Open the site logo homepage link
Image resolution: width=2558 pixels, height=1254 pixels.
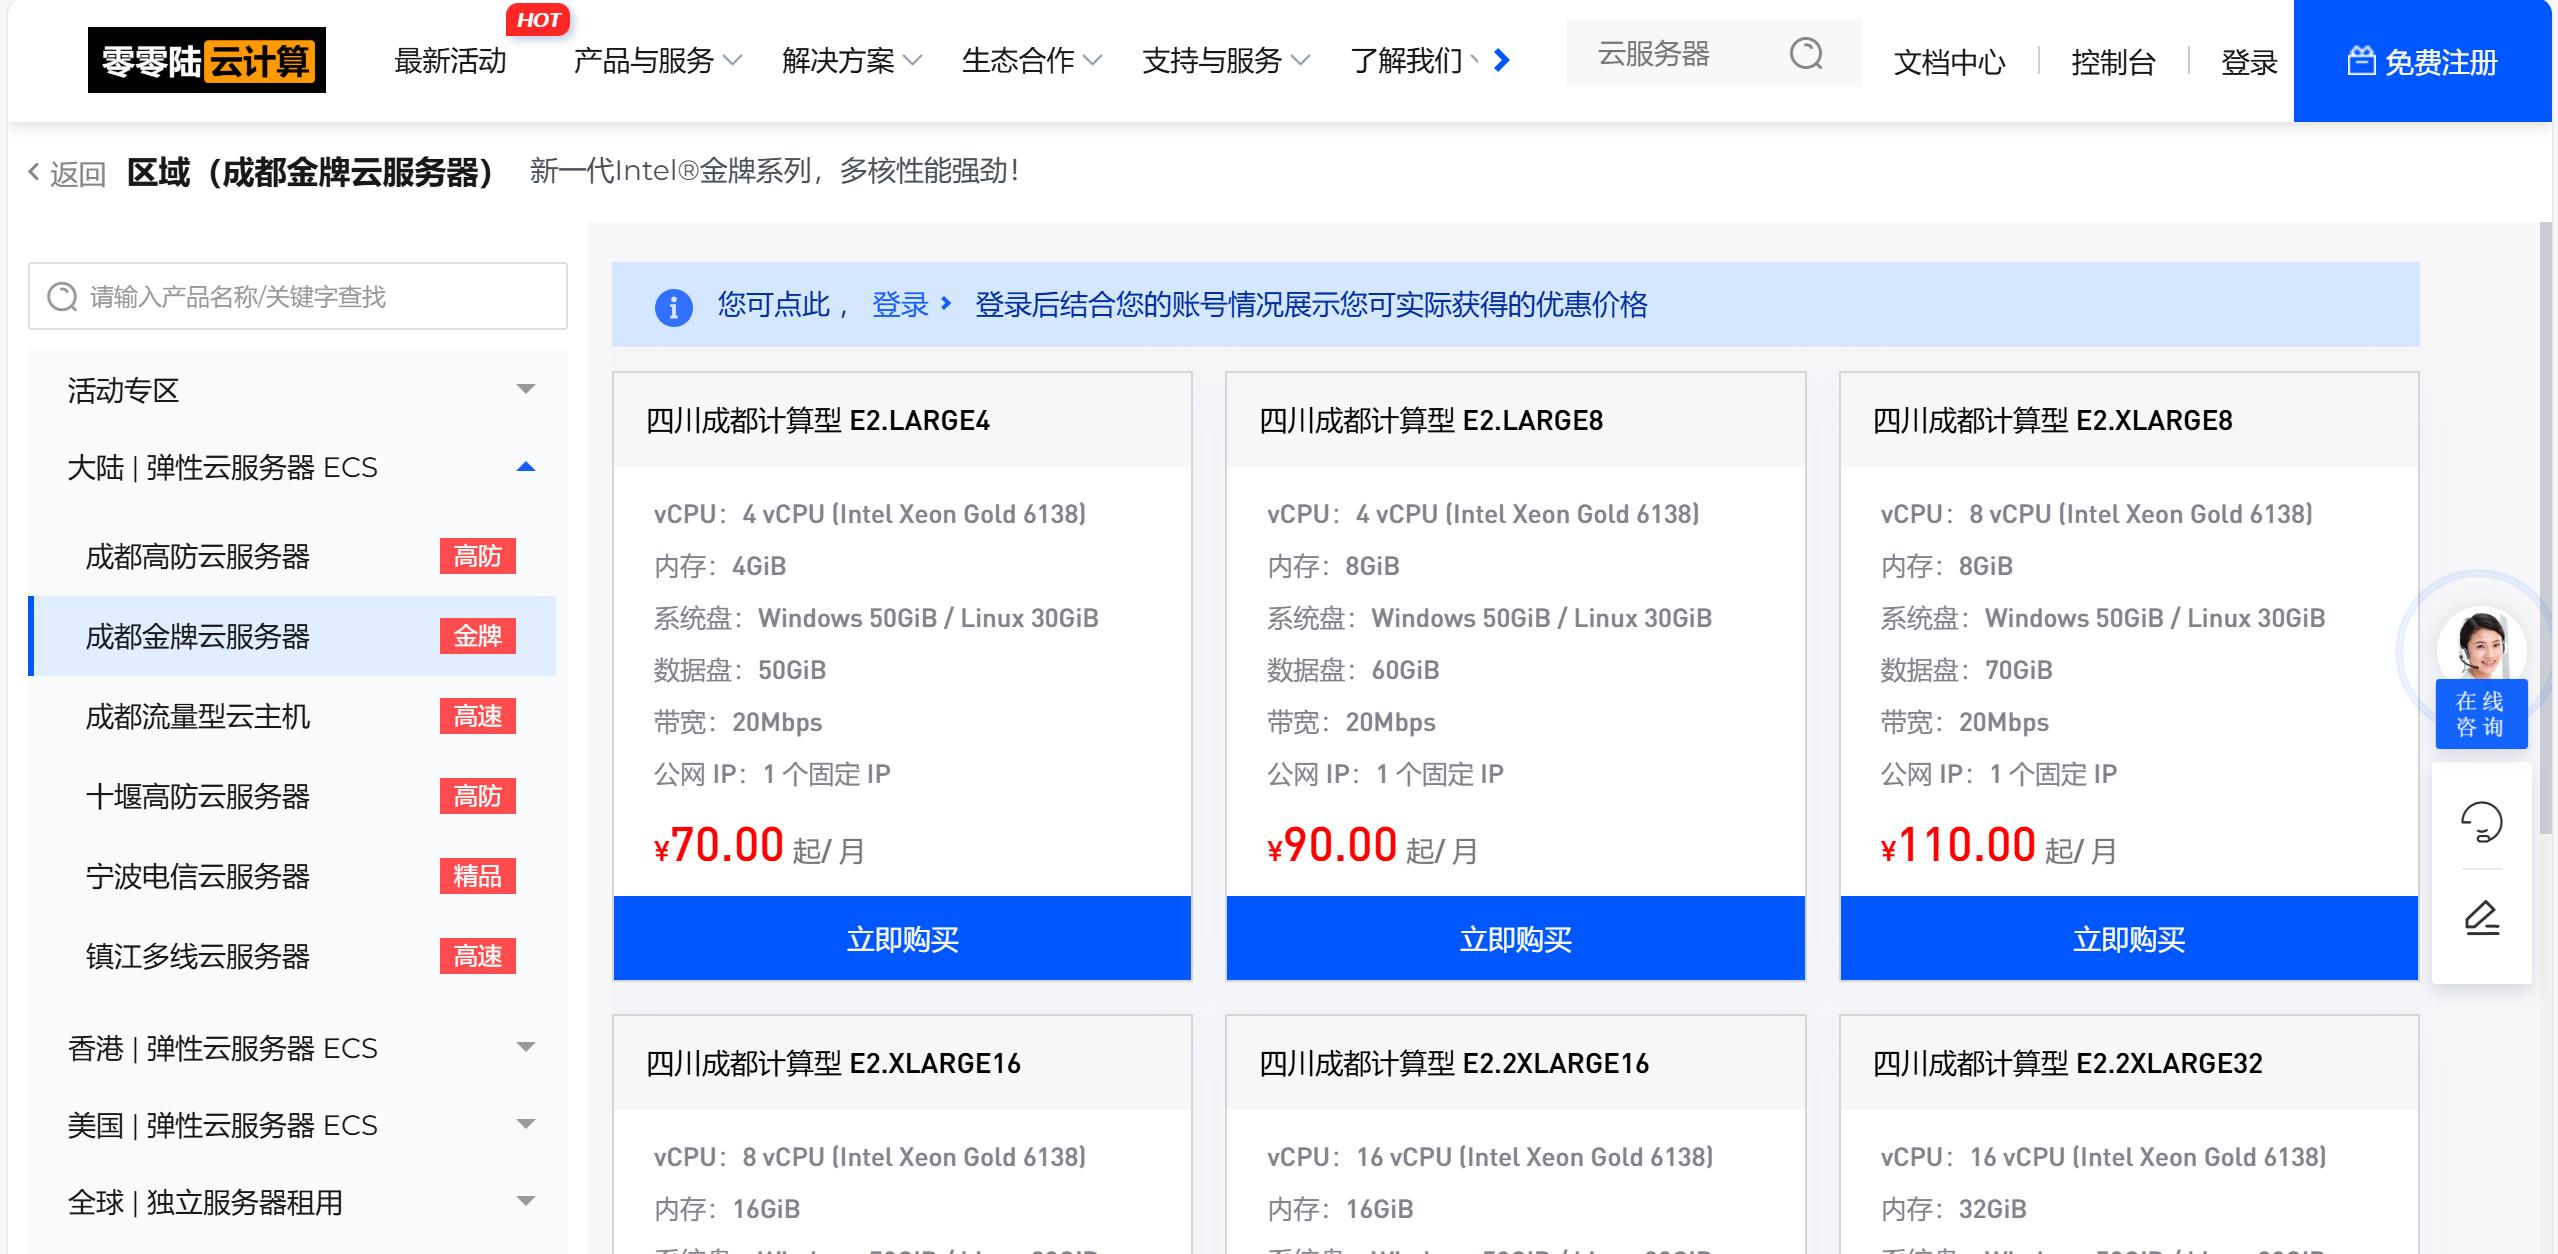click(x=206, y=61)
